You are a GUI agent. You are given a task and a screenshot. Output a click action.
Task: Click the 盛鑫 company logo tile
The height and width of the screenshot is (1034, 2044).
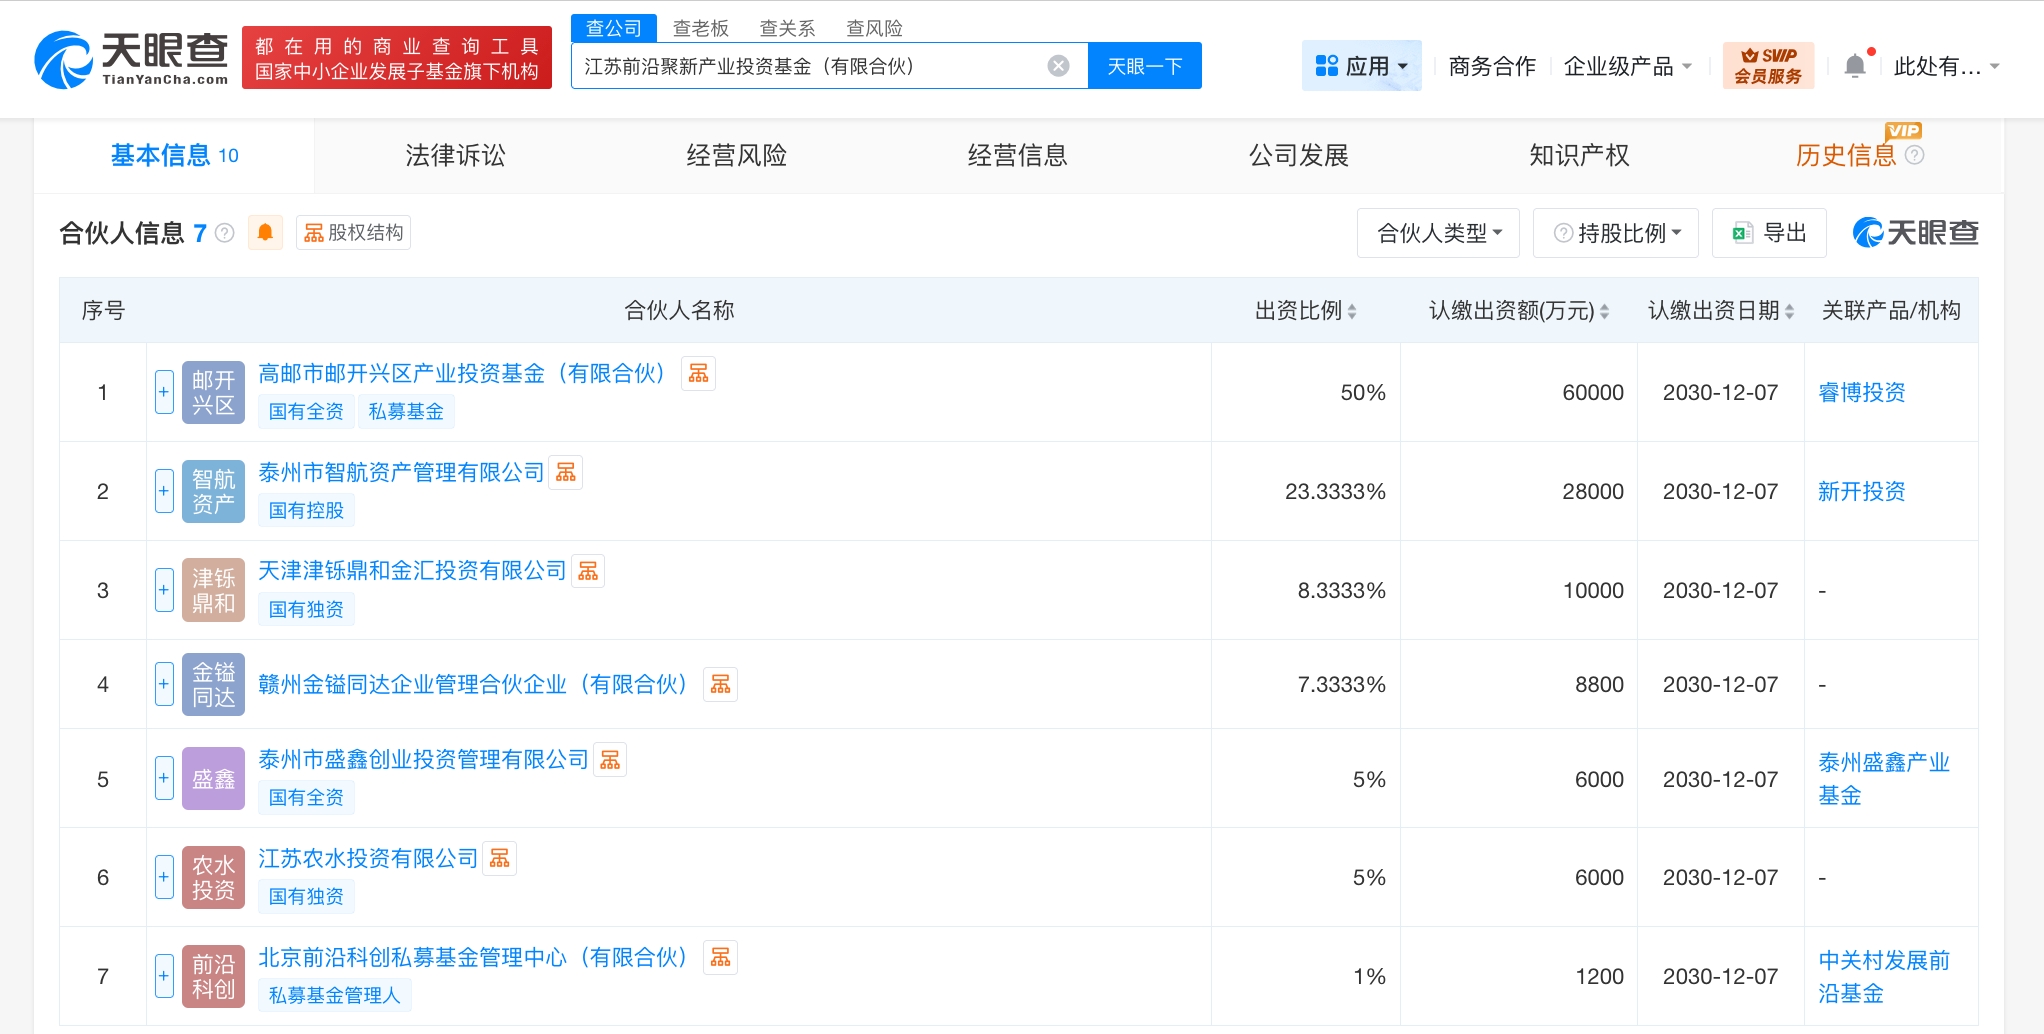[213, 778]
